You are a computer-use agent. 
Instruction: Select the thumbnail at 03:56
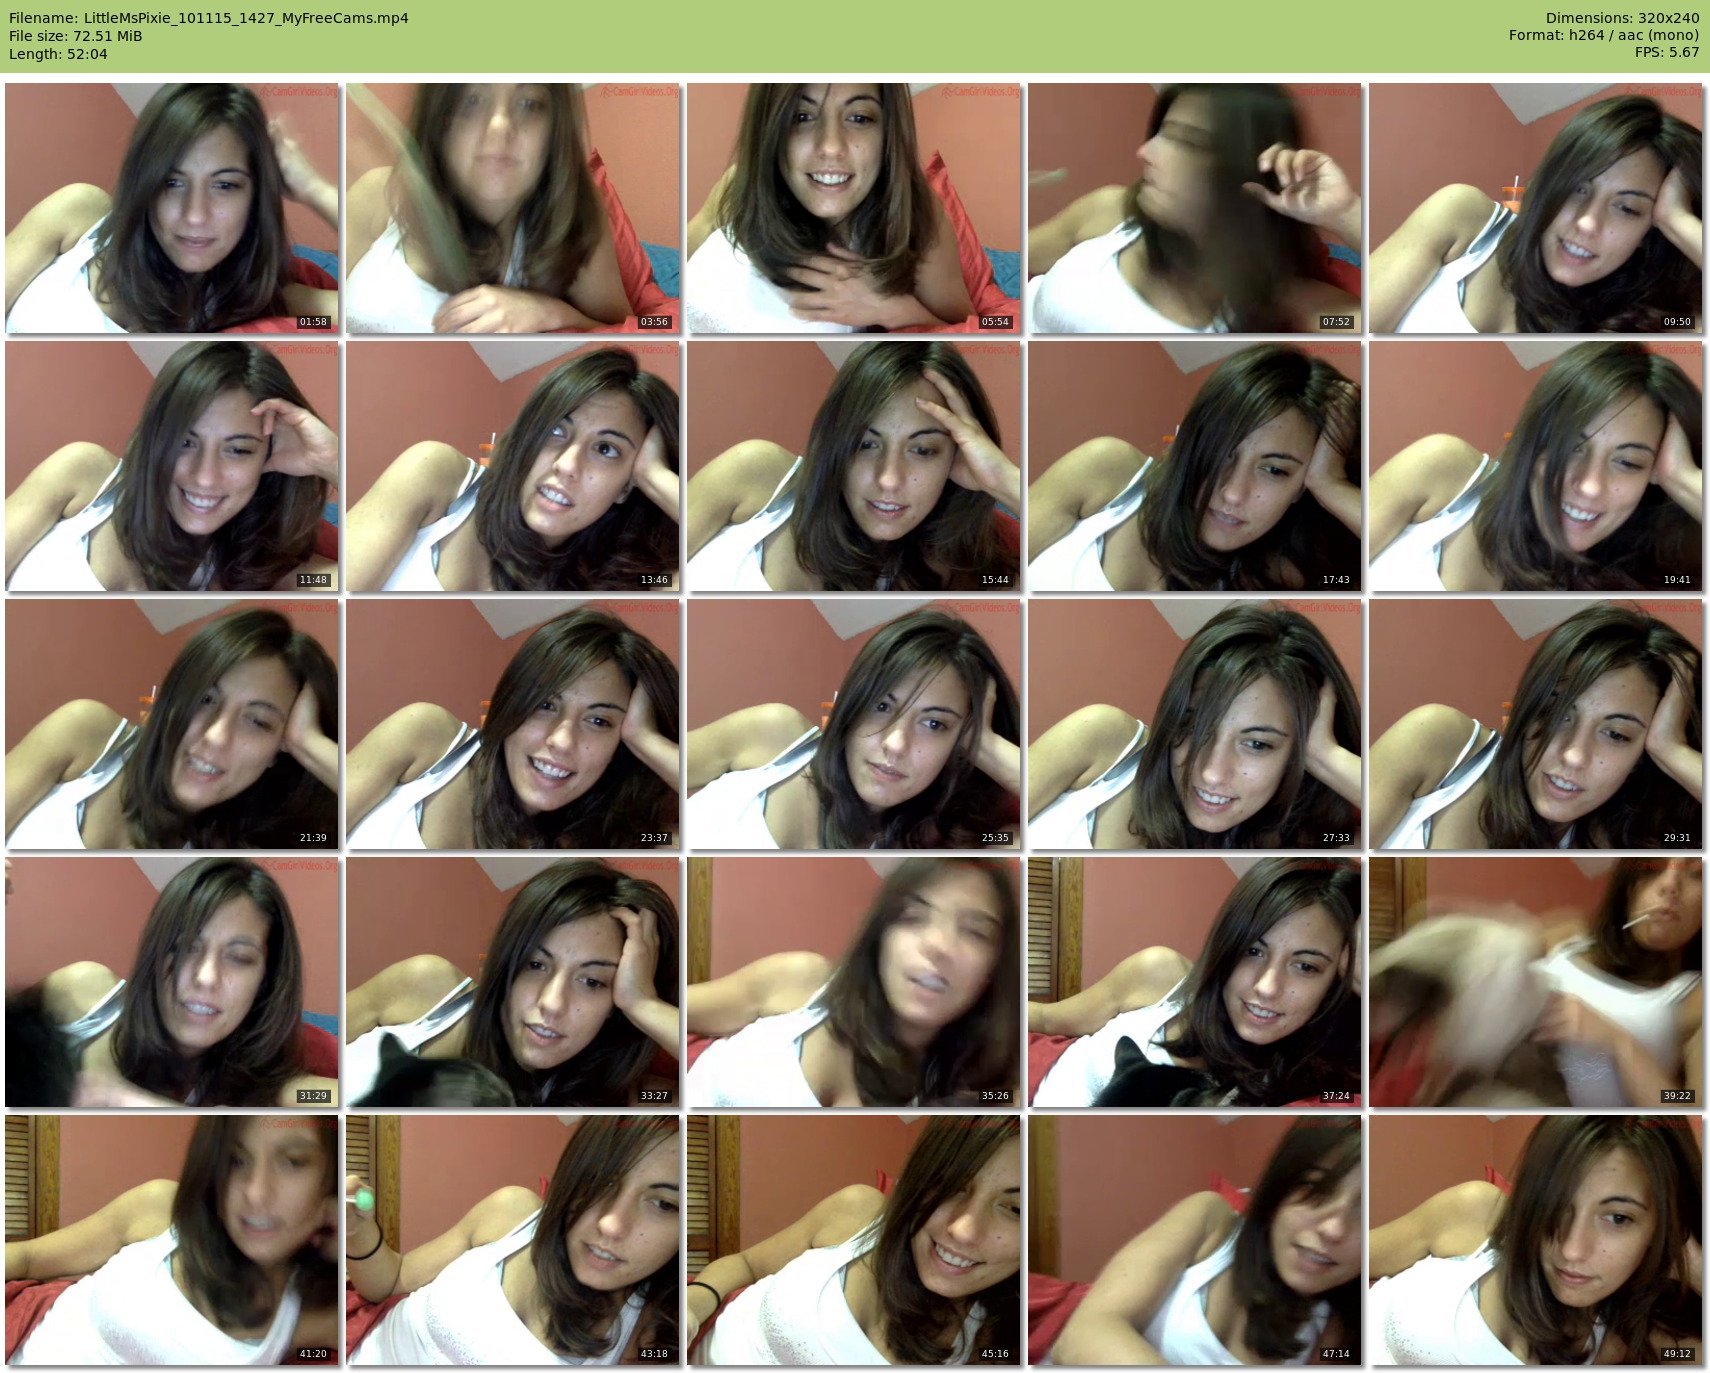pyautogui.click(x=513, y=208)
